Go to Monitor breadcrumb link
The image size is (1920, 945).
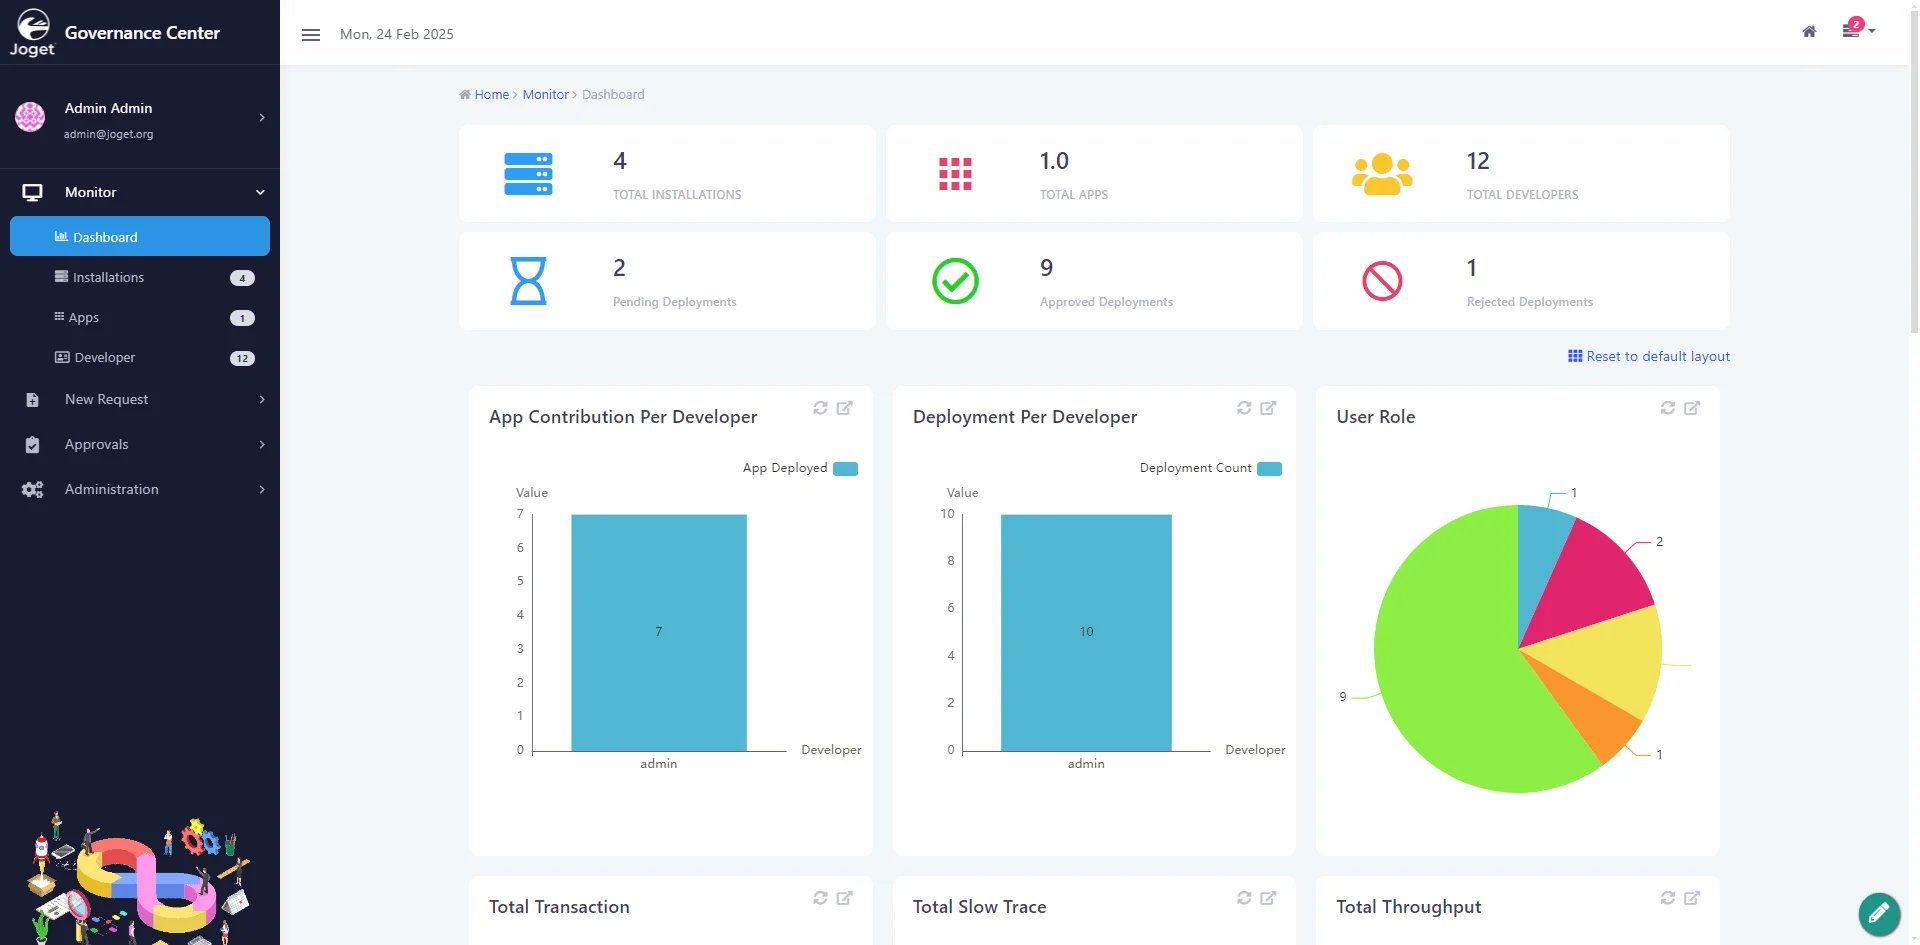[545, 94]
